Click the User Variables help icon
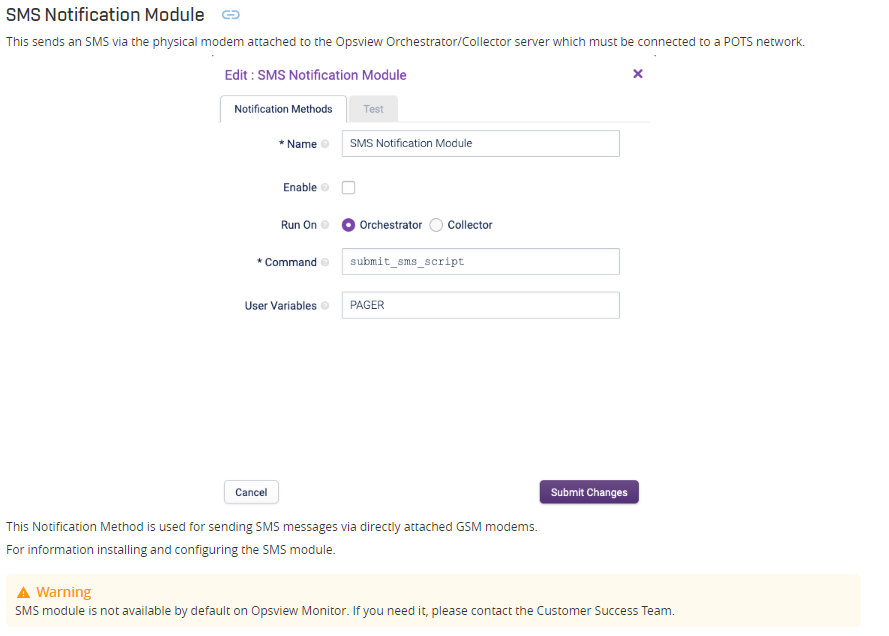Screen dimensions: 889x636 coord(325,305)
